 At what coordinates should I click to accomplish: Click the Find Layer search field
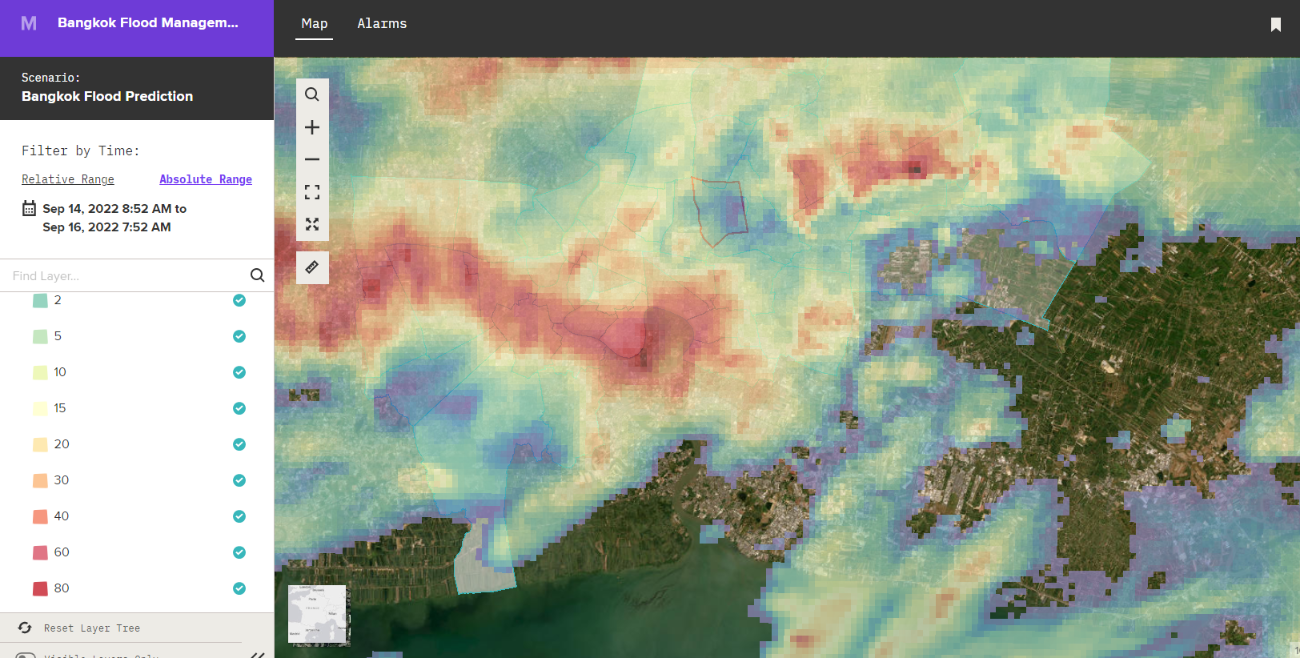pyautogui.click(x=125, y=276)
